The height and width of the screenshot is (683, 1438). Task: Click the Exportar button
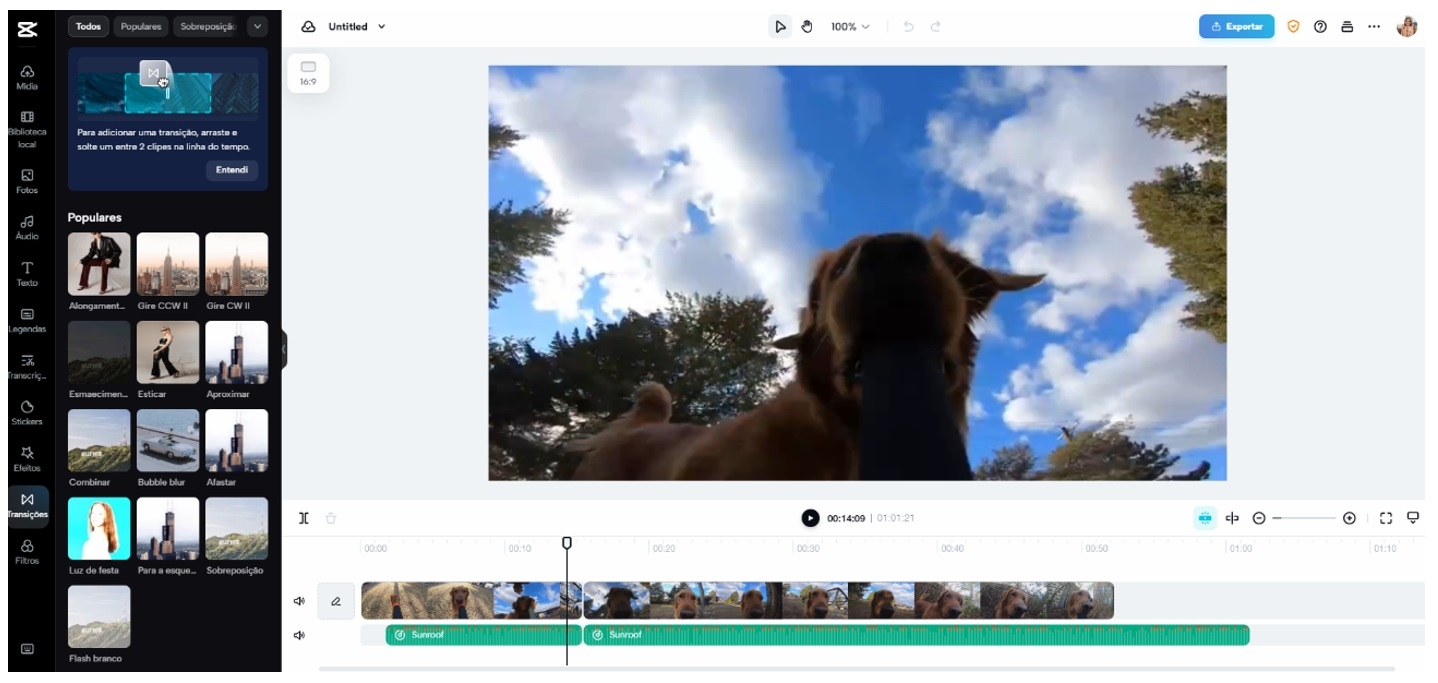pos(1236,27)
